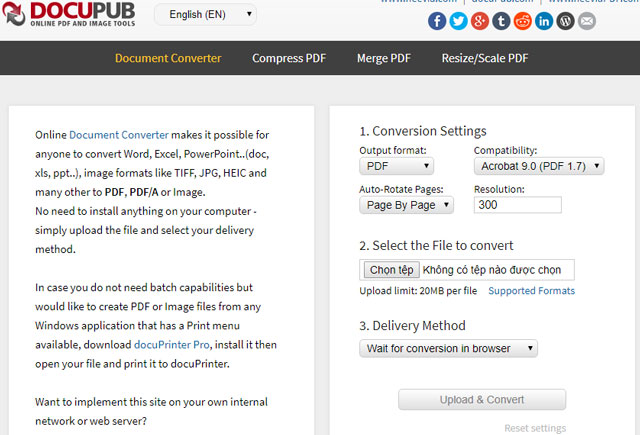This screenshot has height=435, width=640.
Task: Click the 'Compatibility:' label
Action: click(505, 150)
